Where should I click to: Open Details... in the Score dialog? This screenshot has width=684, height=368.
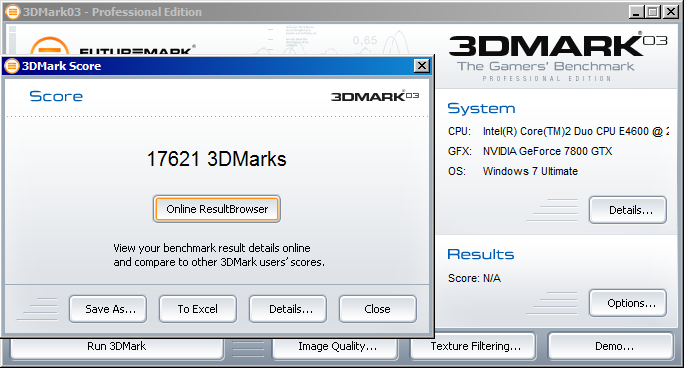288,309
